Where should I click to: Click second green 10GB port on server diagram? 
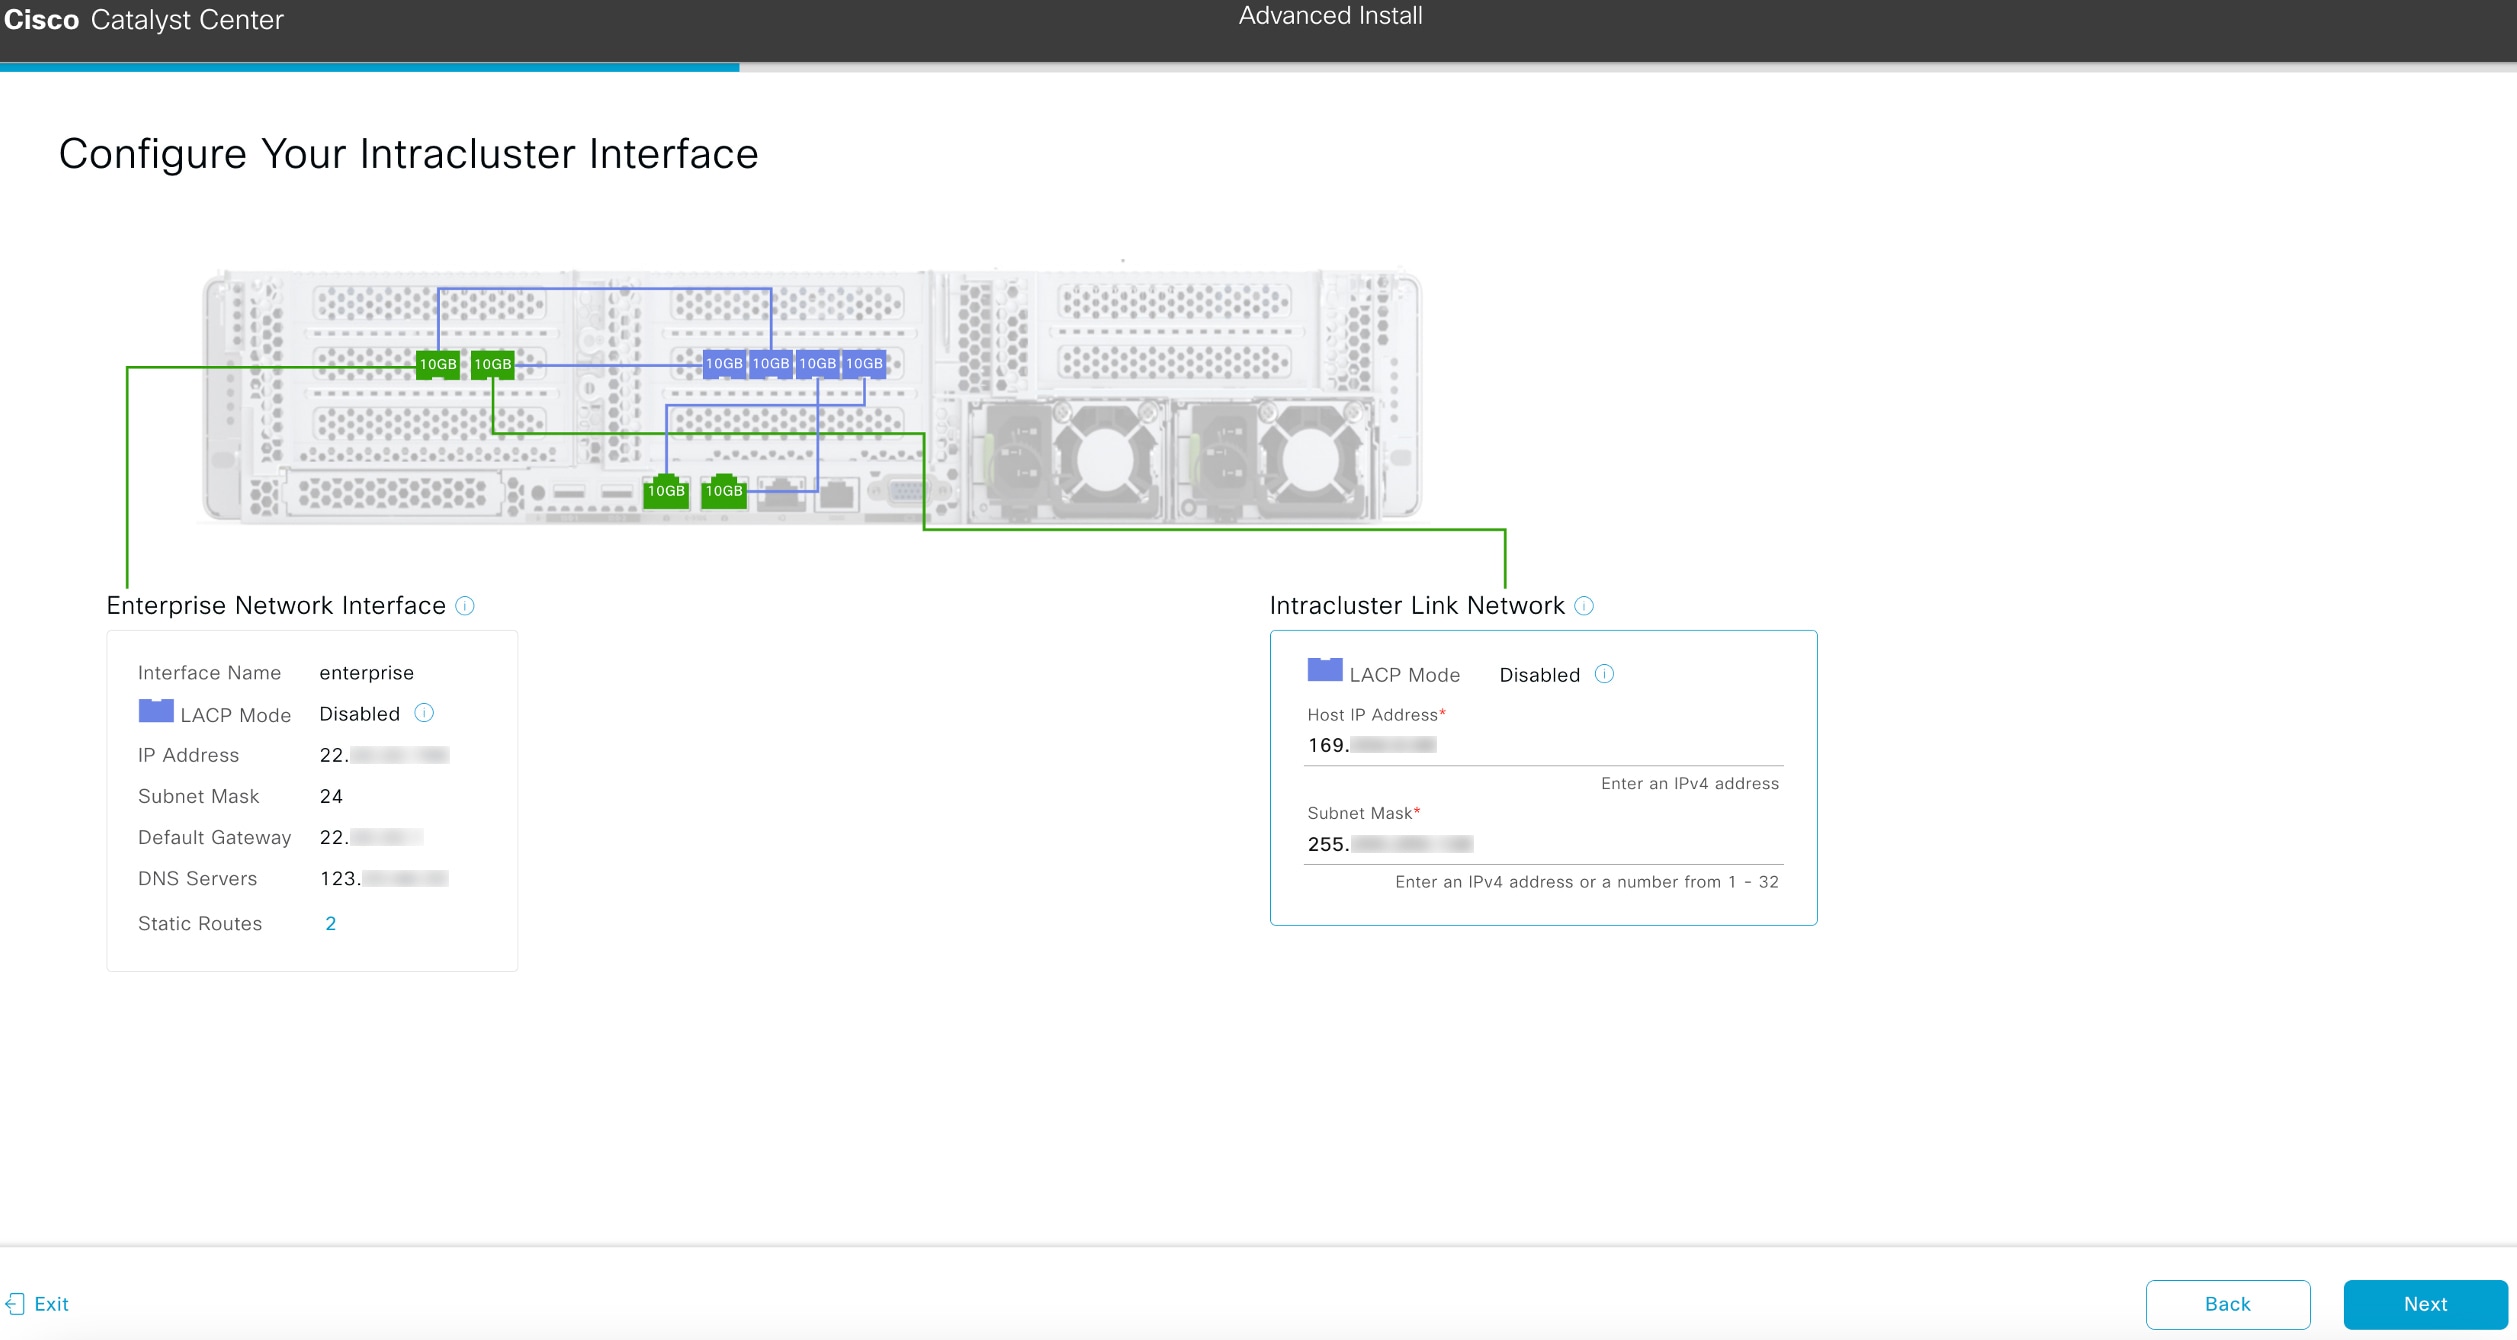coord(492,364)
